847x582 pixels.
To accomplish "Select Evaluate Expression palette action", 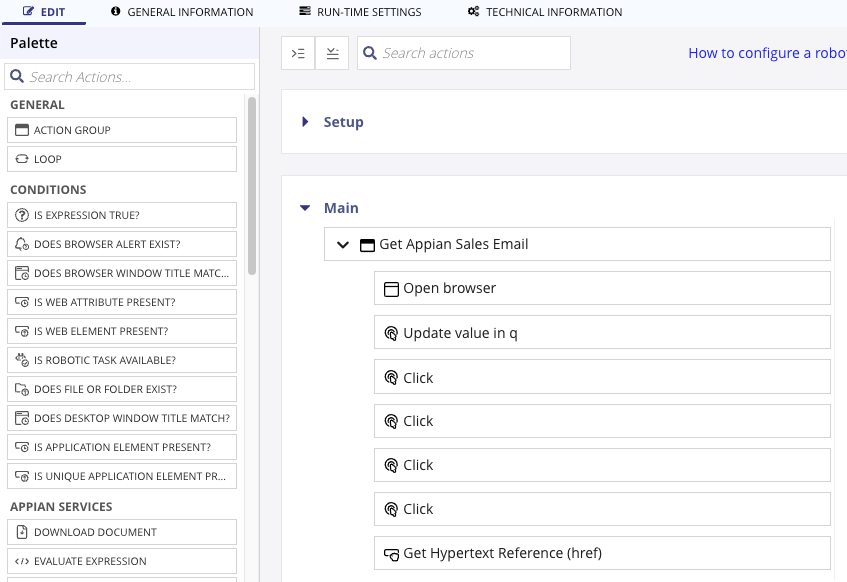I will point(121,561).
